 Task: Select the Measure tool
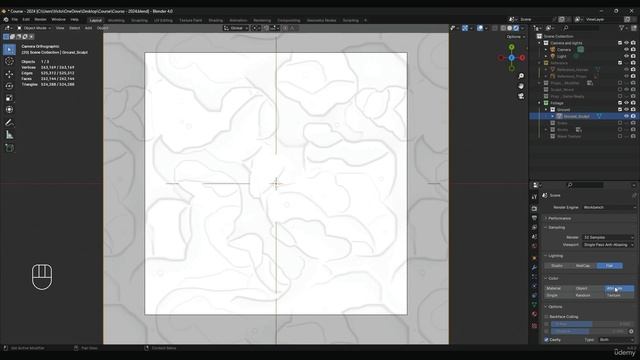(x=9, y=135)
